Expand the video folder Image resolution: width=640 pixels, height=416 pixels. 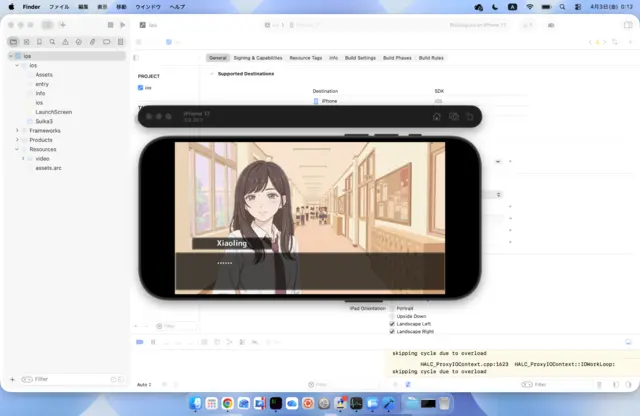23,158
